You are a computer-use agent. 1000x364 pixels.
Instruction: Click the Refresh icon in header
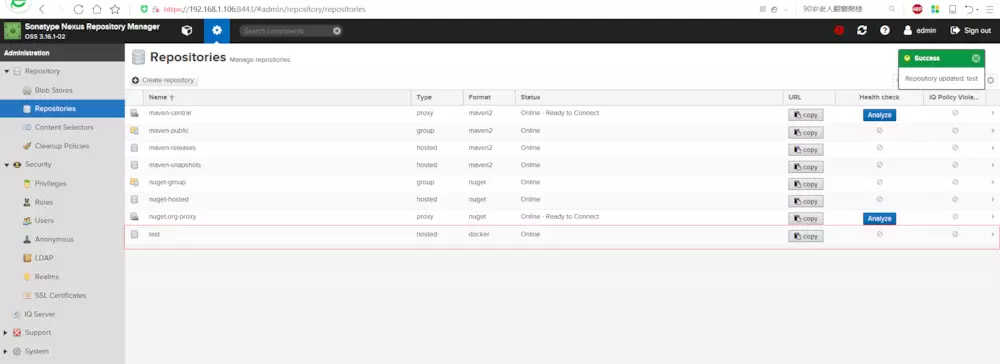pyautogui.click(x=862, y=31)
